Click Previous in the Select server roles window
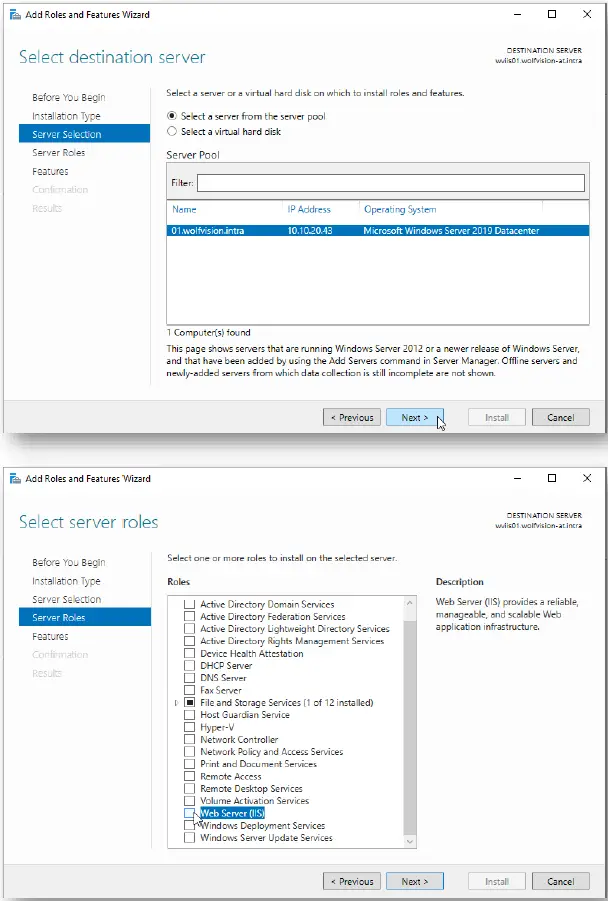This screenshot has height=901, width=608. 351,882
